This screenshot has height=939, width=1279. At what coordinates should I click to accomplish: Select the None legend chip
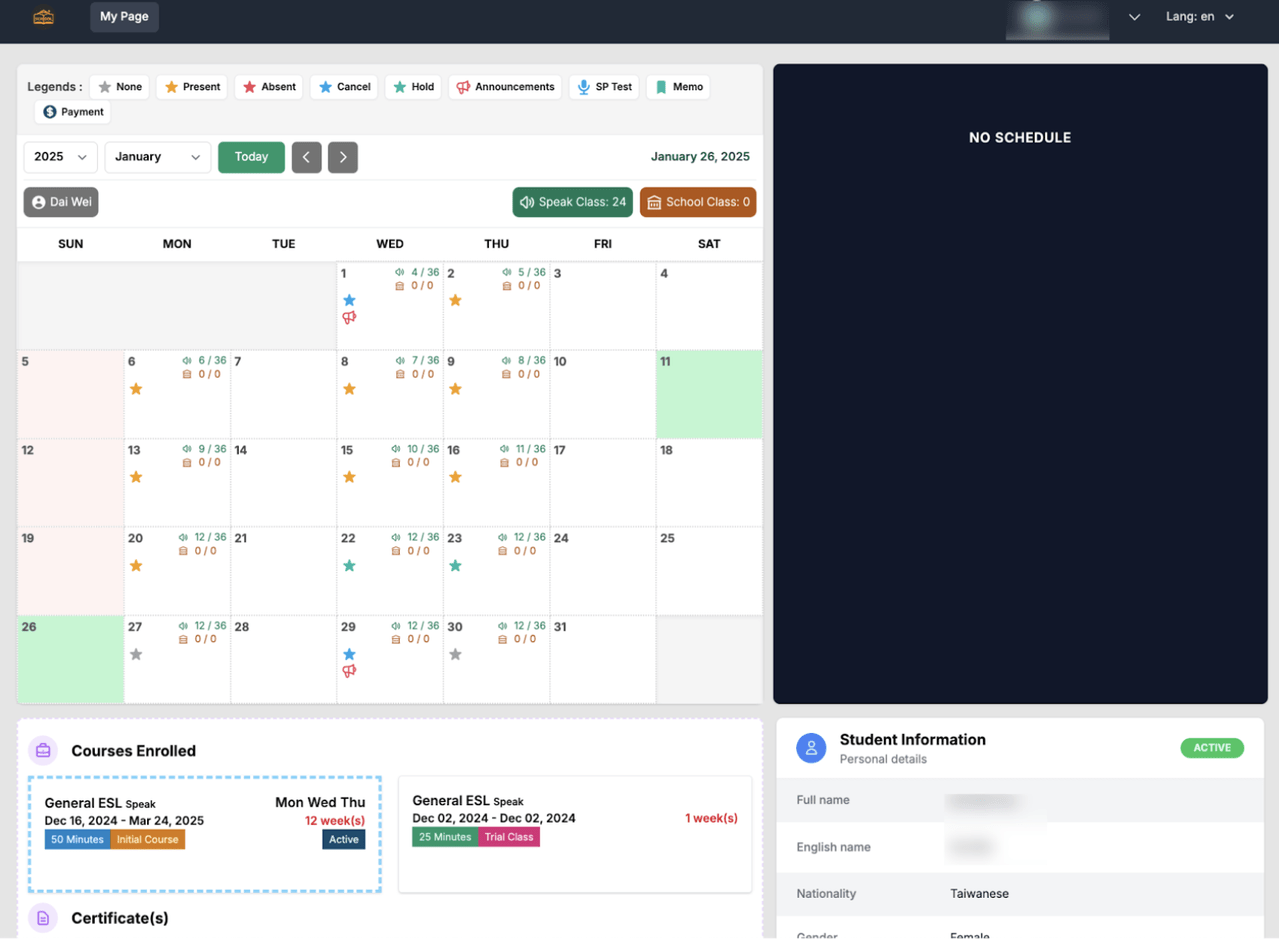[120, 87]
